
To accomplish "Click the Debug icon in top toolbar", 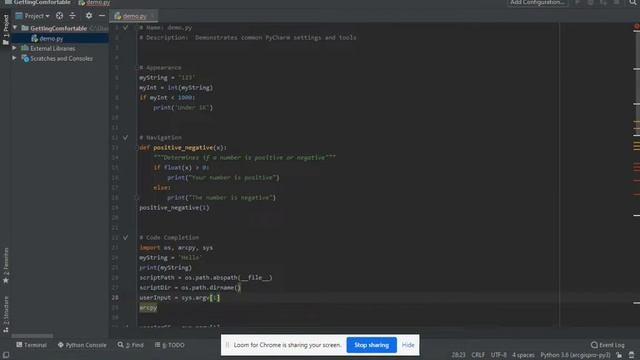I will 590,2.
